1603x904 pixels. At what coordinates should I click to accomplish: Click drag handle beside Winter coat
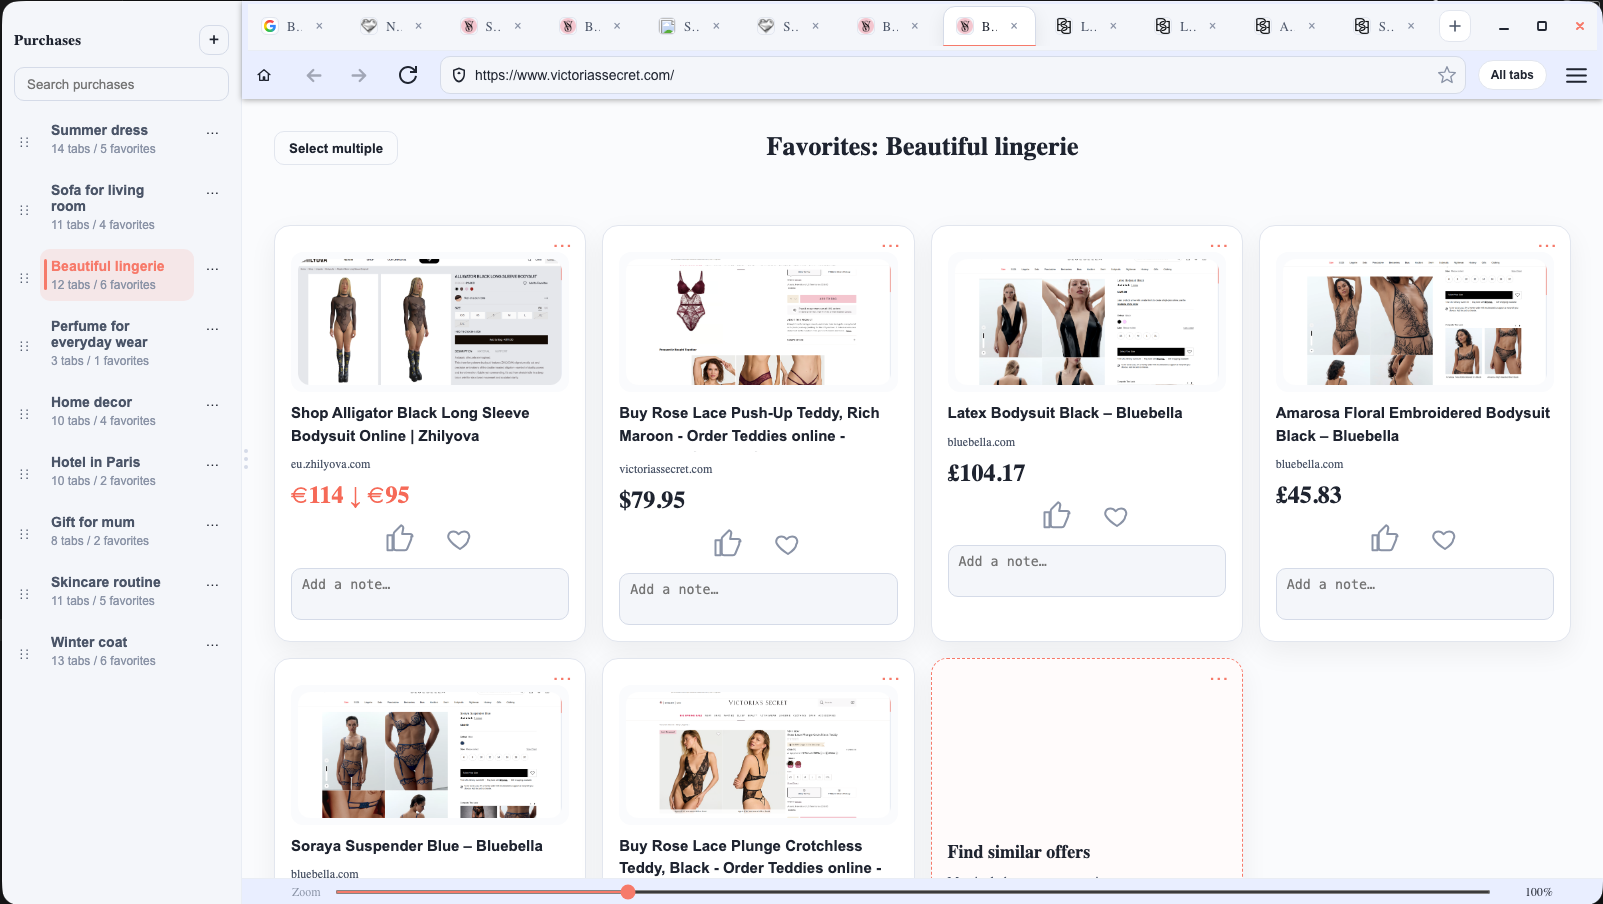pos(24,654)
